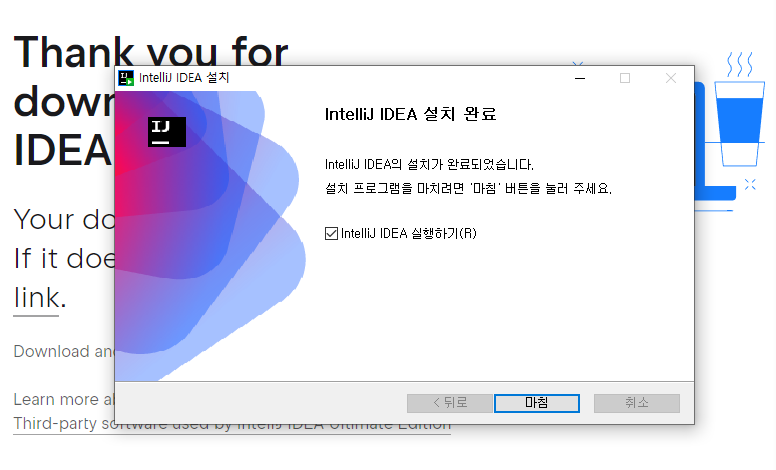Click the text "IntelliJ IDEA의 설치가 완료되었습니다."

pos(429,164)
